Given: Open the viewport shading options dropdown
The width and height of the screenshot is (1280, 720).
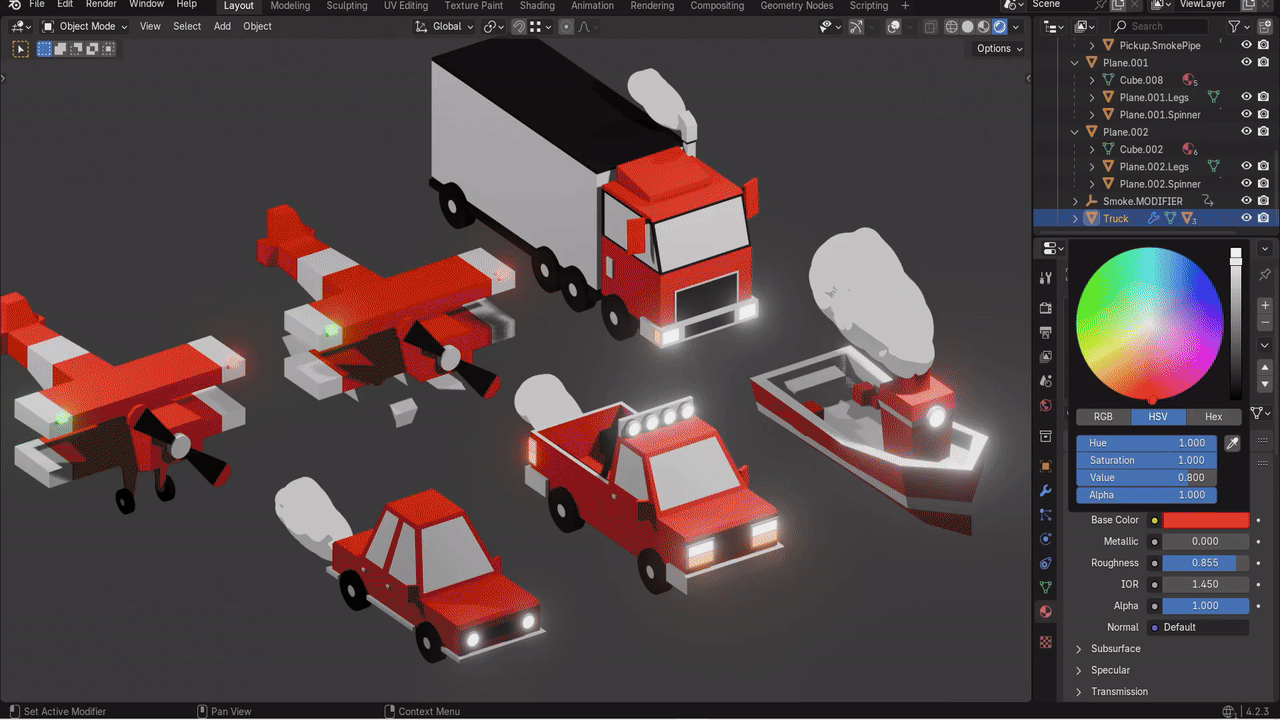Looking at the screenshot, I should [x=1017, y=27].
